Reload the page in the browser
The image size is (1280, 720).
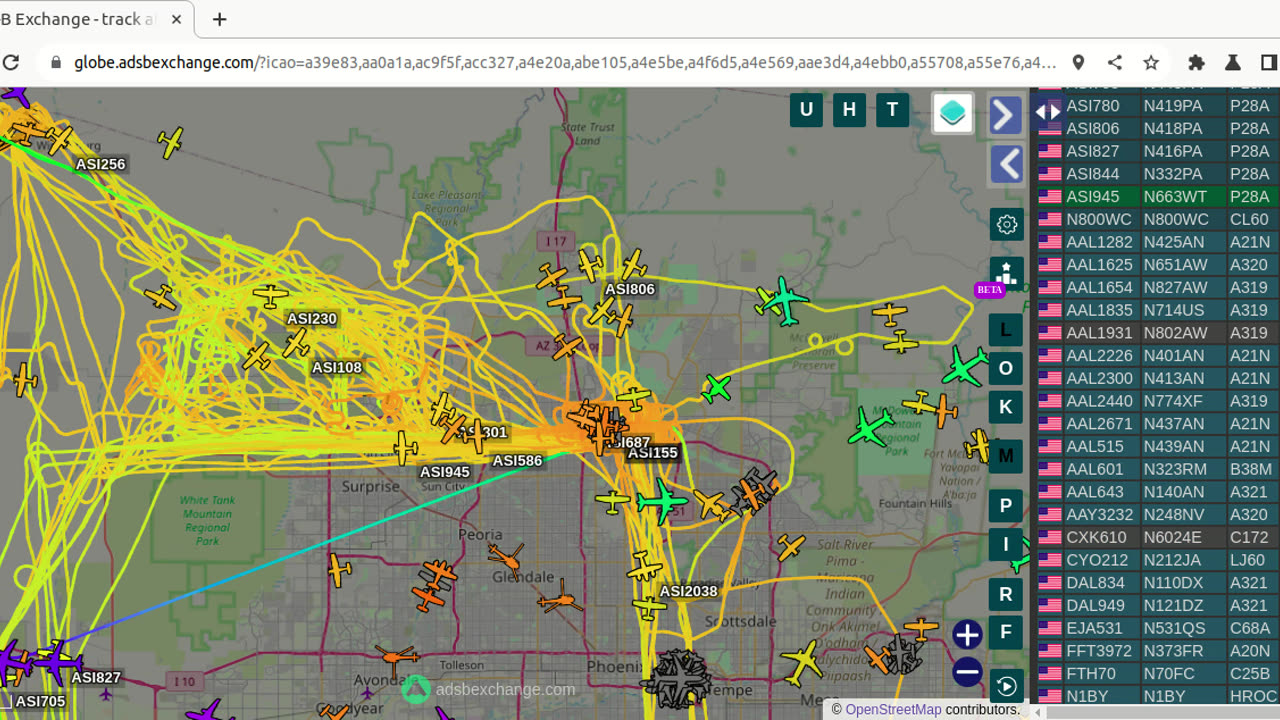(x=11, y=62)
